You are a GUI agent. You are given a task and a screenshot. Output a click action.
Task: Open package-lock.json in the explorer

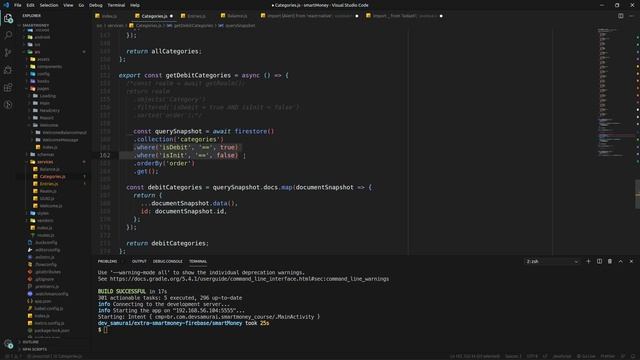coord(52,331)
